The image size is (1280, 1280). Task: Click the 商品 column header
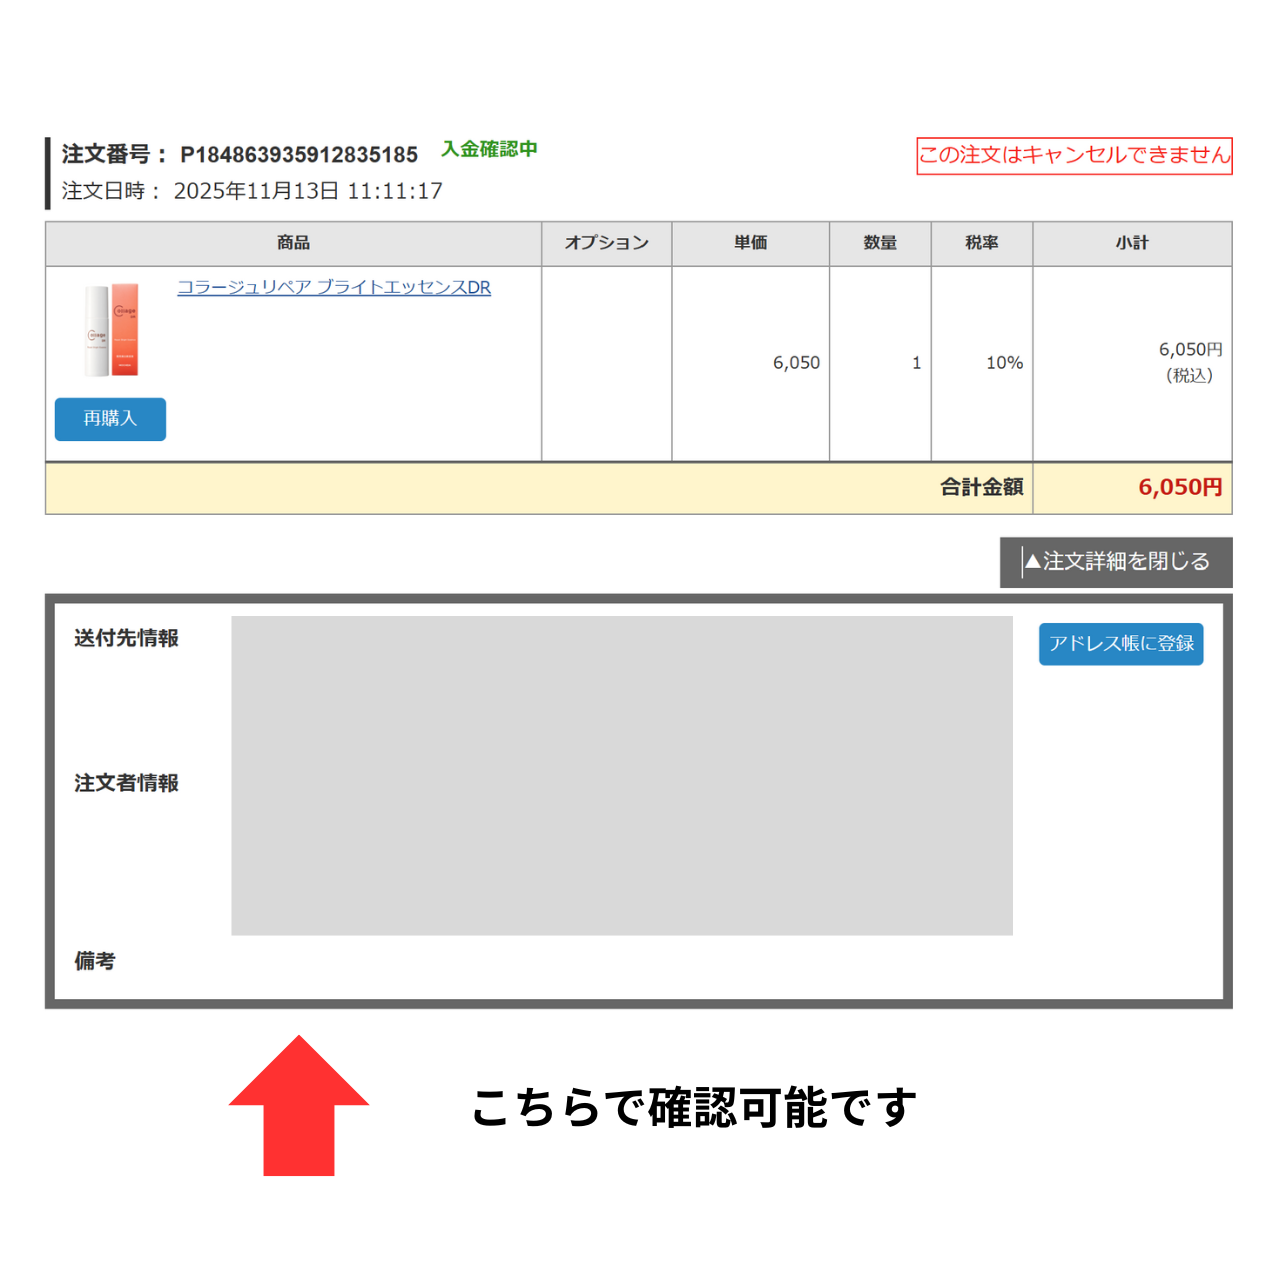pyautogui.click(x=293, y=243)
